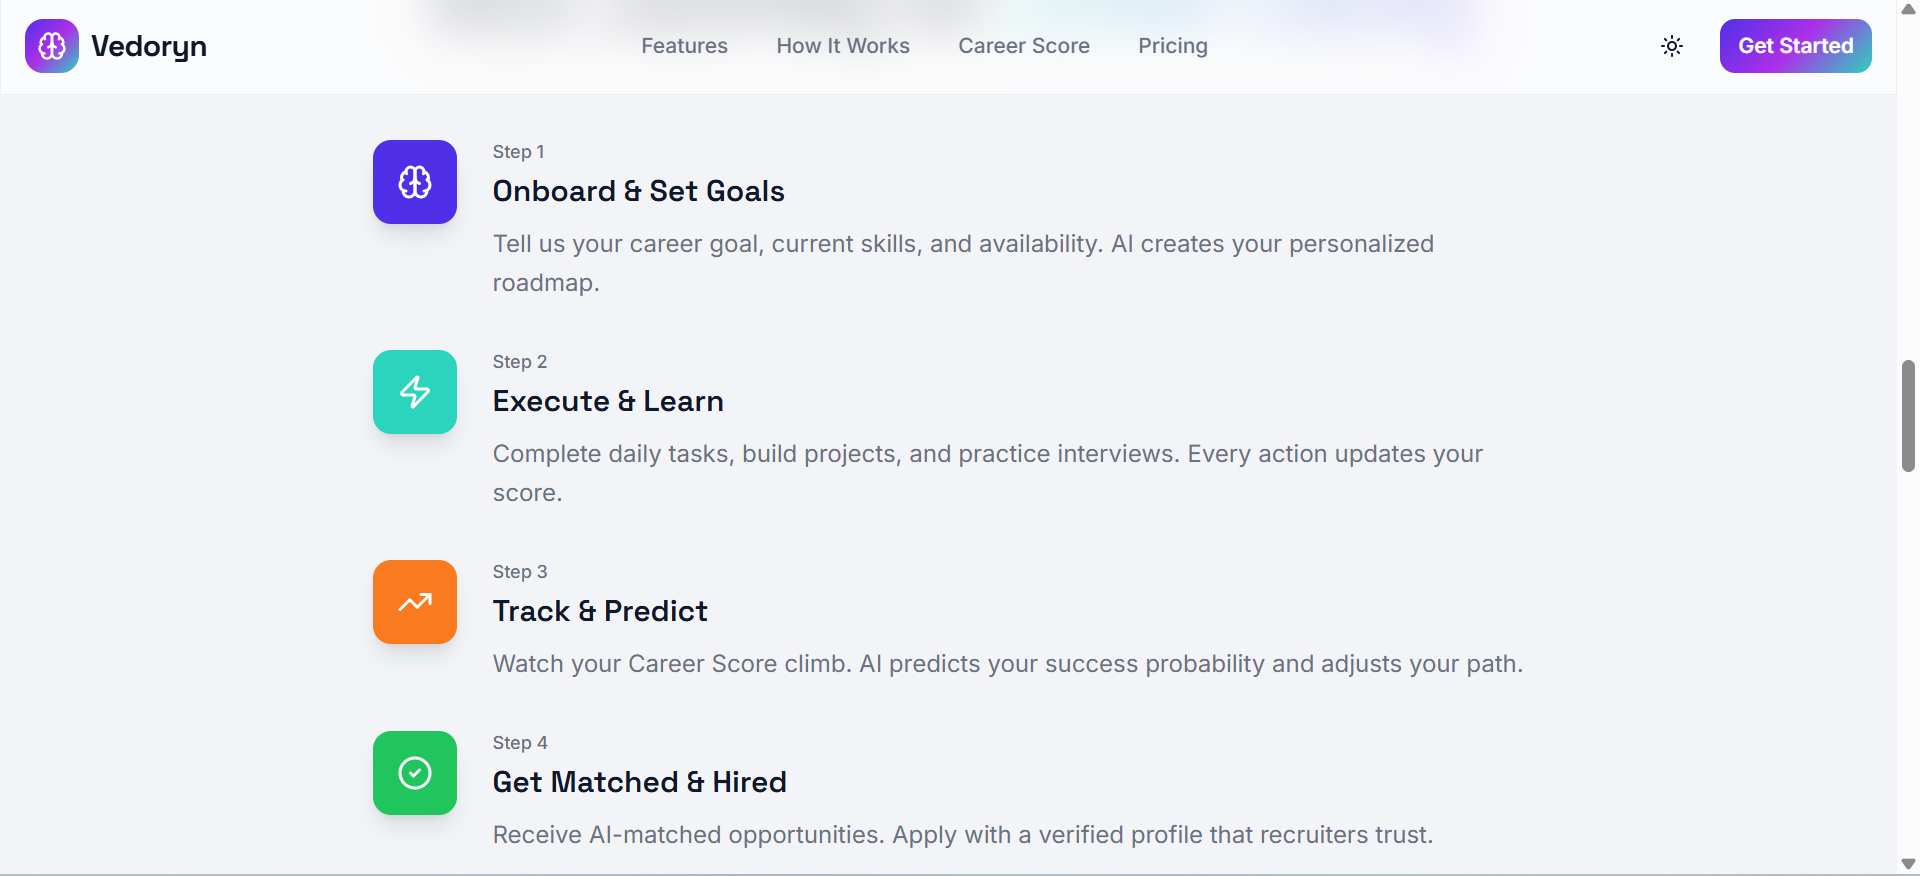The height and width of the screenshot is (876, 1920).
Task: Click the green checkmark circle icon
Action: point(415,773)
